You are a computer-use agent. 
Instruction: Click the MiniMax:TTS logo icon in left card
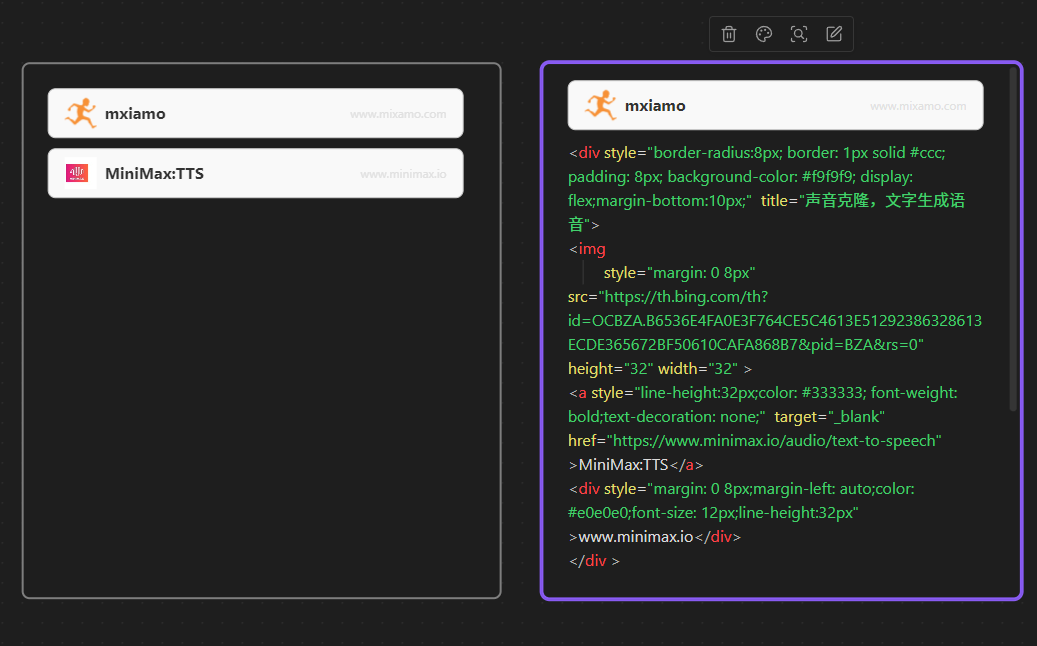click(x=77, y=173)
